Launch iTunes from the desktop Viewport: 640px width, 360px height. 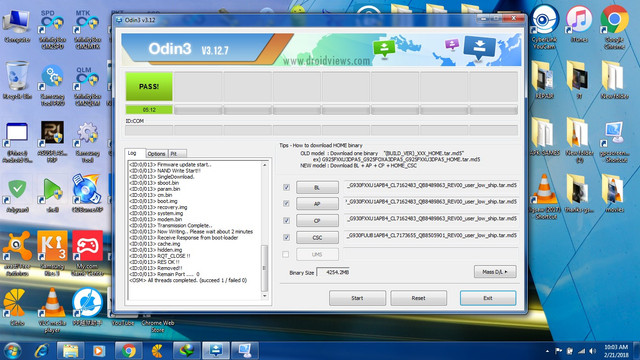[x=579, y=24]
